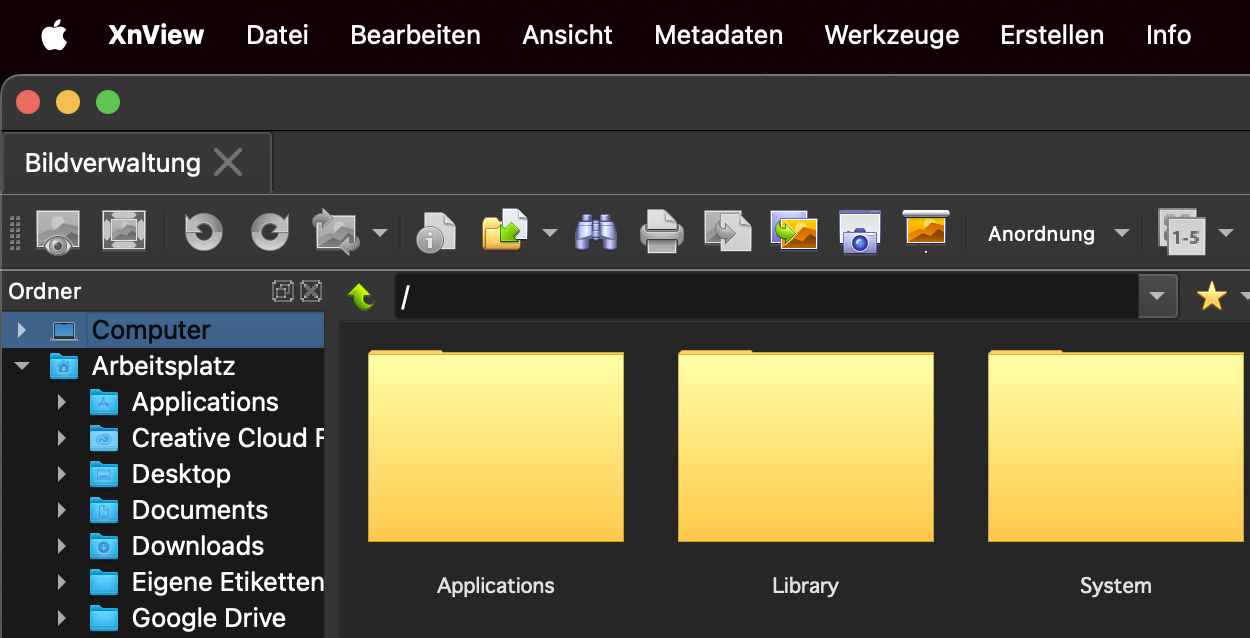Select Downloads in the folder tree
This screenshot has width=1250, height=638.
point(198,546)
